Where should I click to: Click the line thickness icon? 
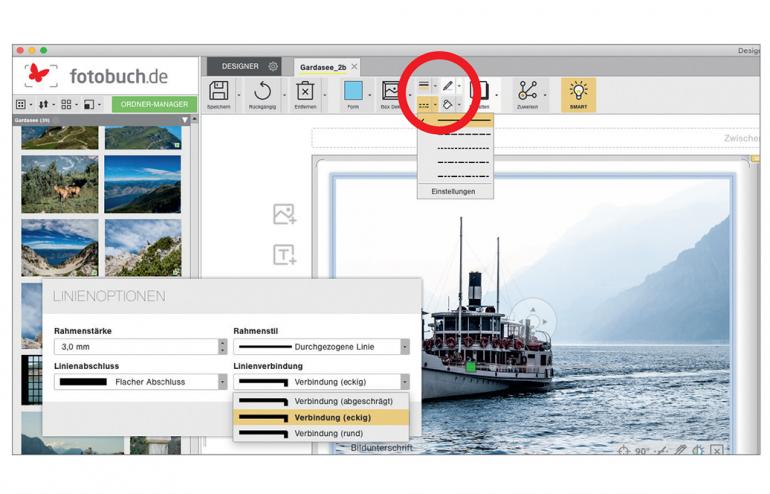[424, 85]
